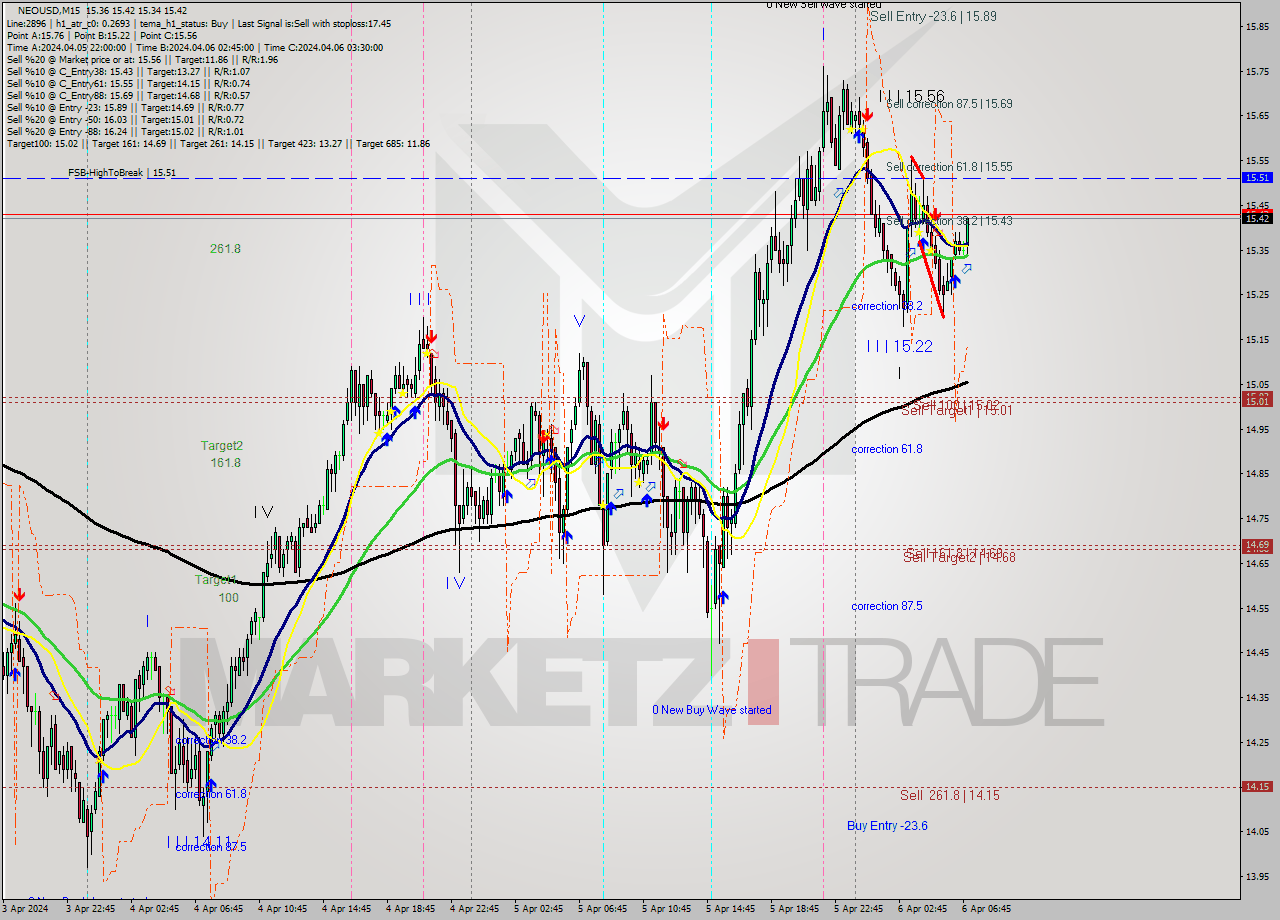
Task: Click the '3 Apr 2024' date axis label
Action: click(24, 909)
